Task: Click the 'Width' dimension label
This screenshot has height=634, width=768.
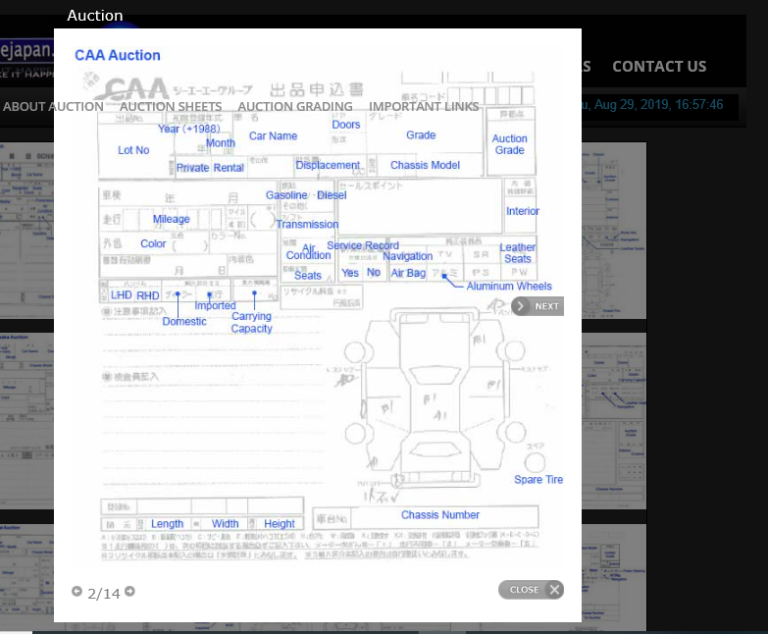Action: pos(225,524)
